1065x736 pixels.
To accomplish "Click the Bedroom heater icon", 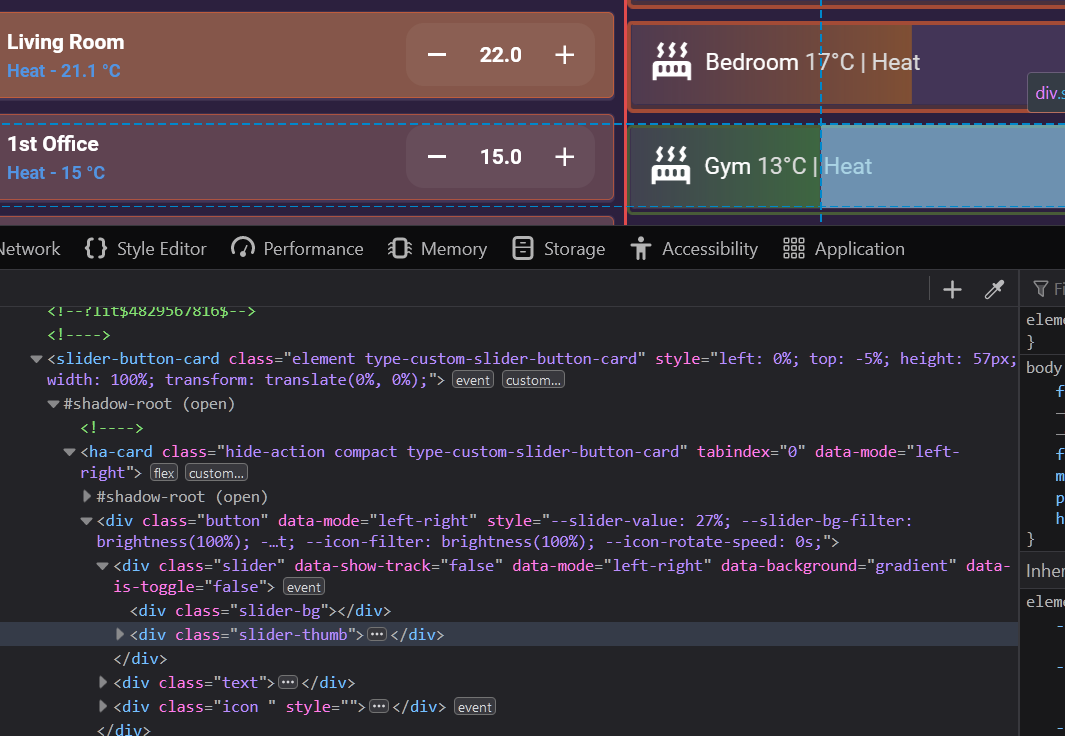I will (x=672, y=62).
